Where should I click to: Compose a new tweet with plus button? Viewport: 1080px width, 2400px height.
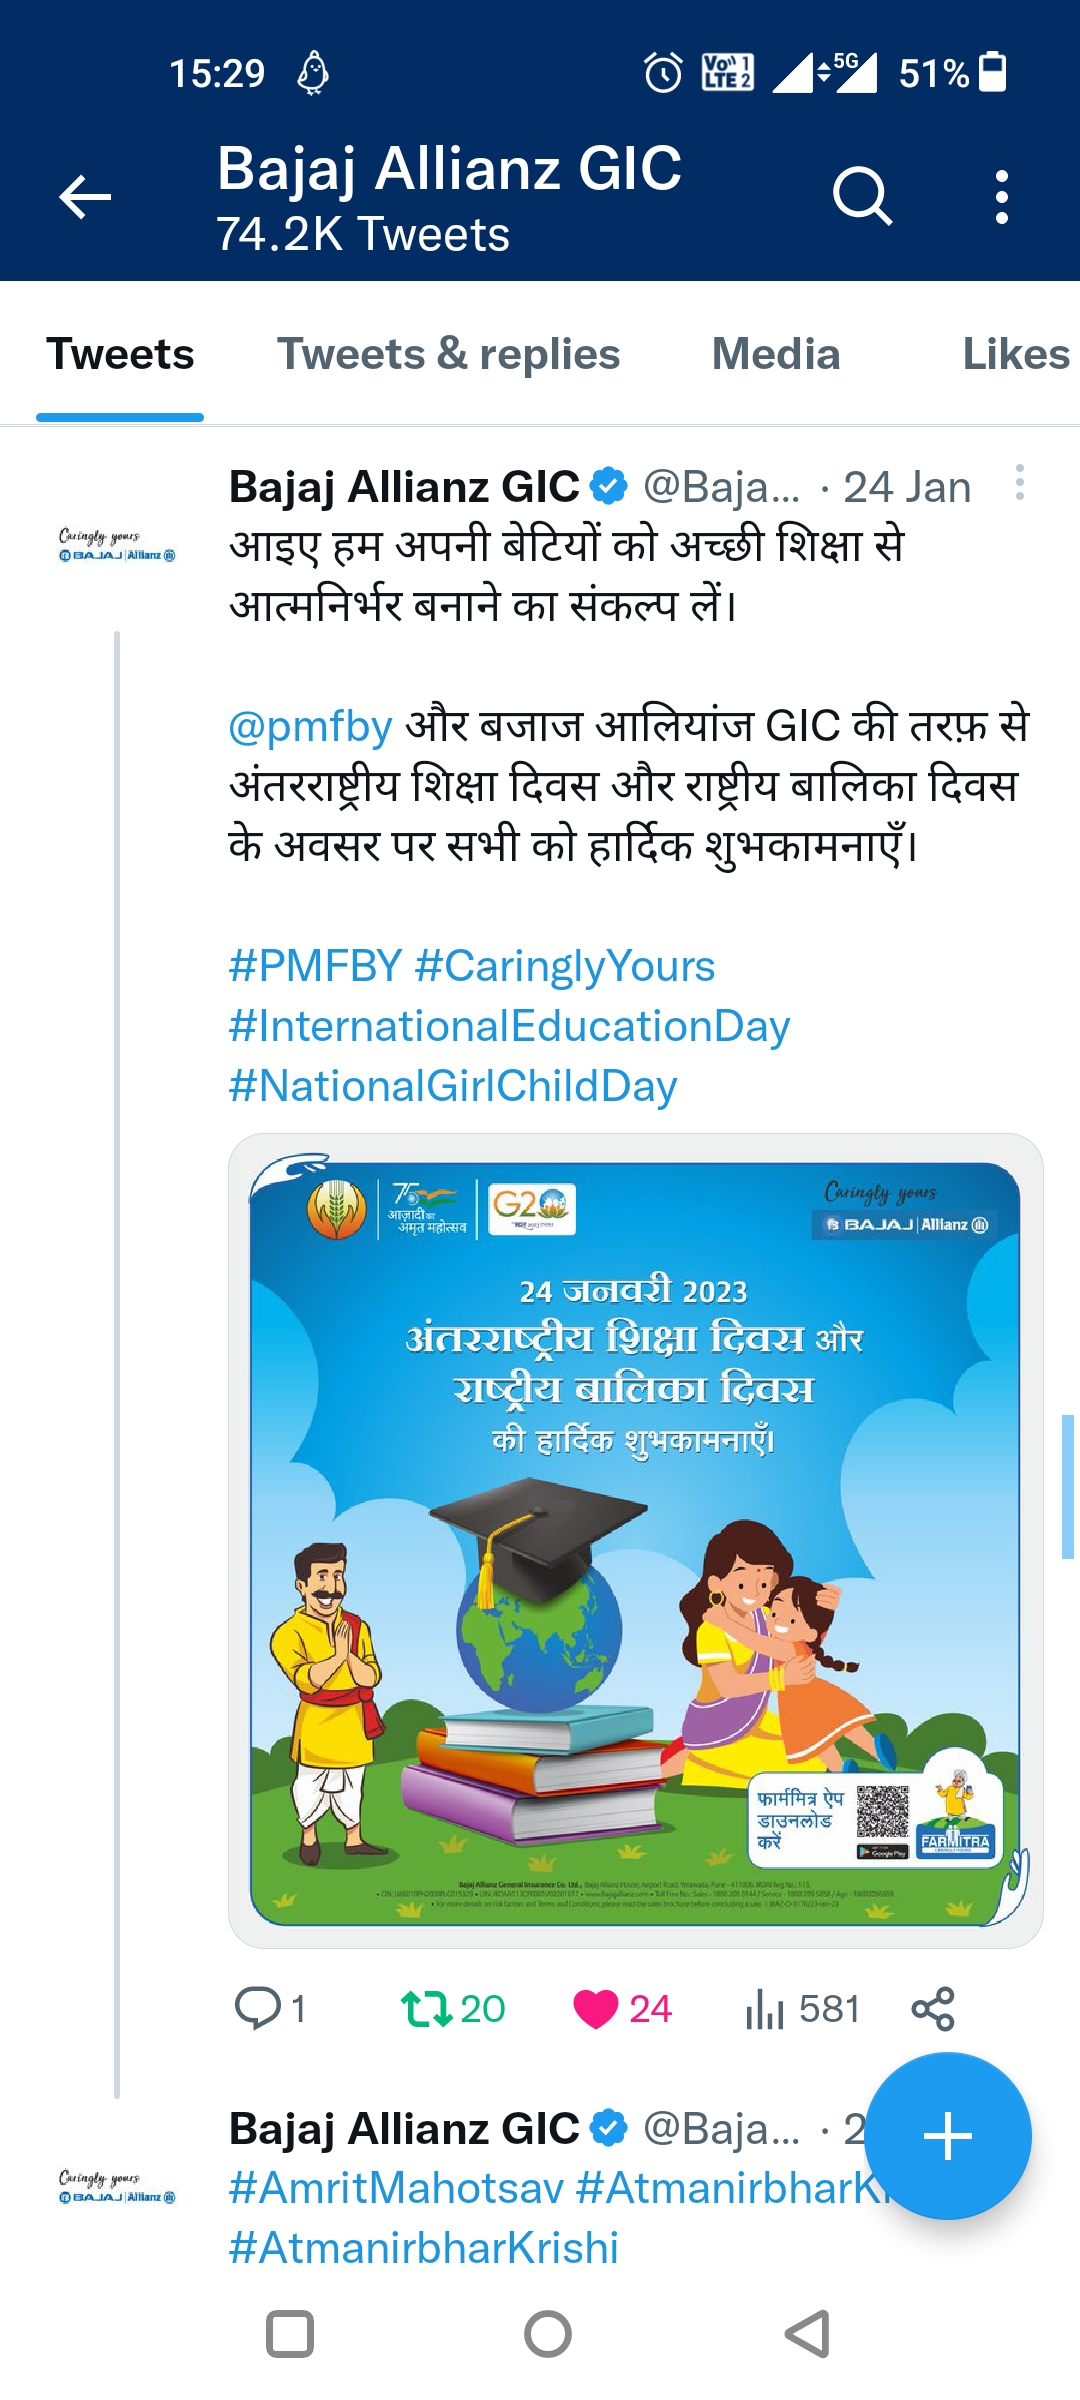(947, 2137)
